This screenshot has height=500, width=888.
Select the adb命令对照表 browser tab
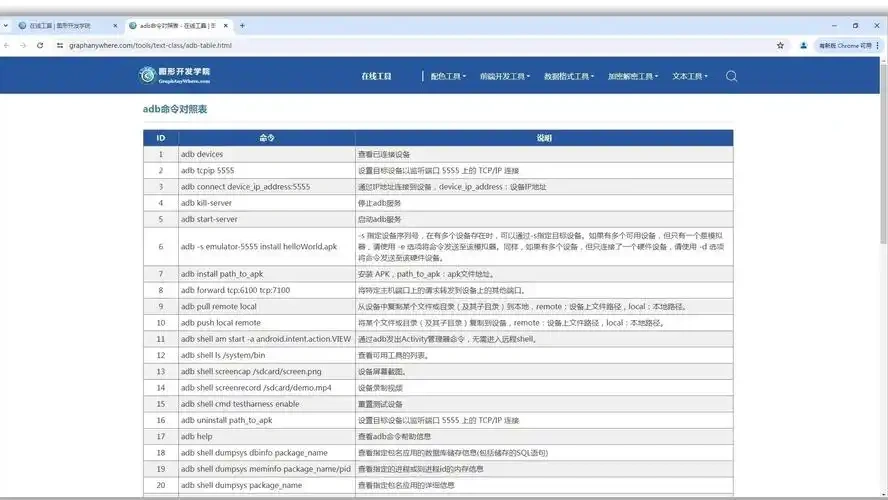(x=178, y=25)
